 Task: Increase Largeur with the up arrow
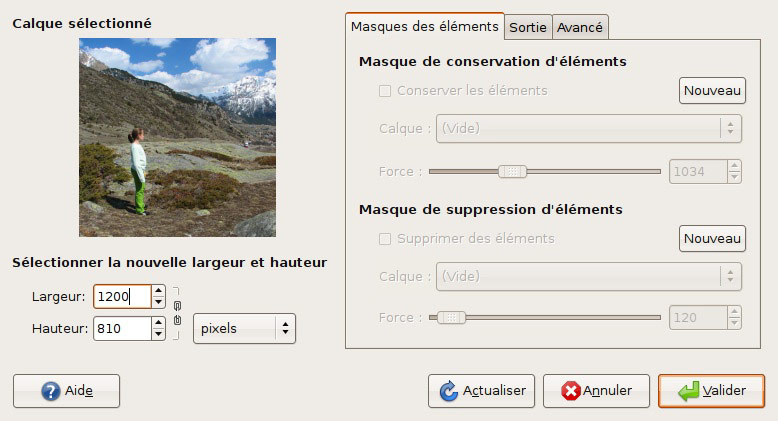pyautogui.click(x=158, y=291)
